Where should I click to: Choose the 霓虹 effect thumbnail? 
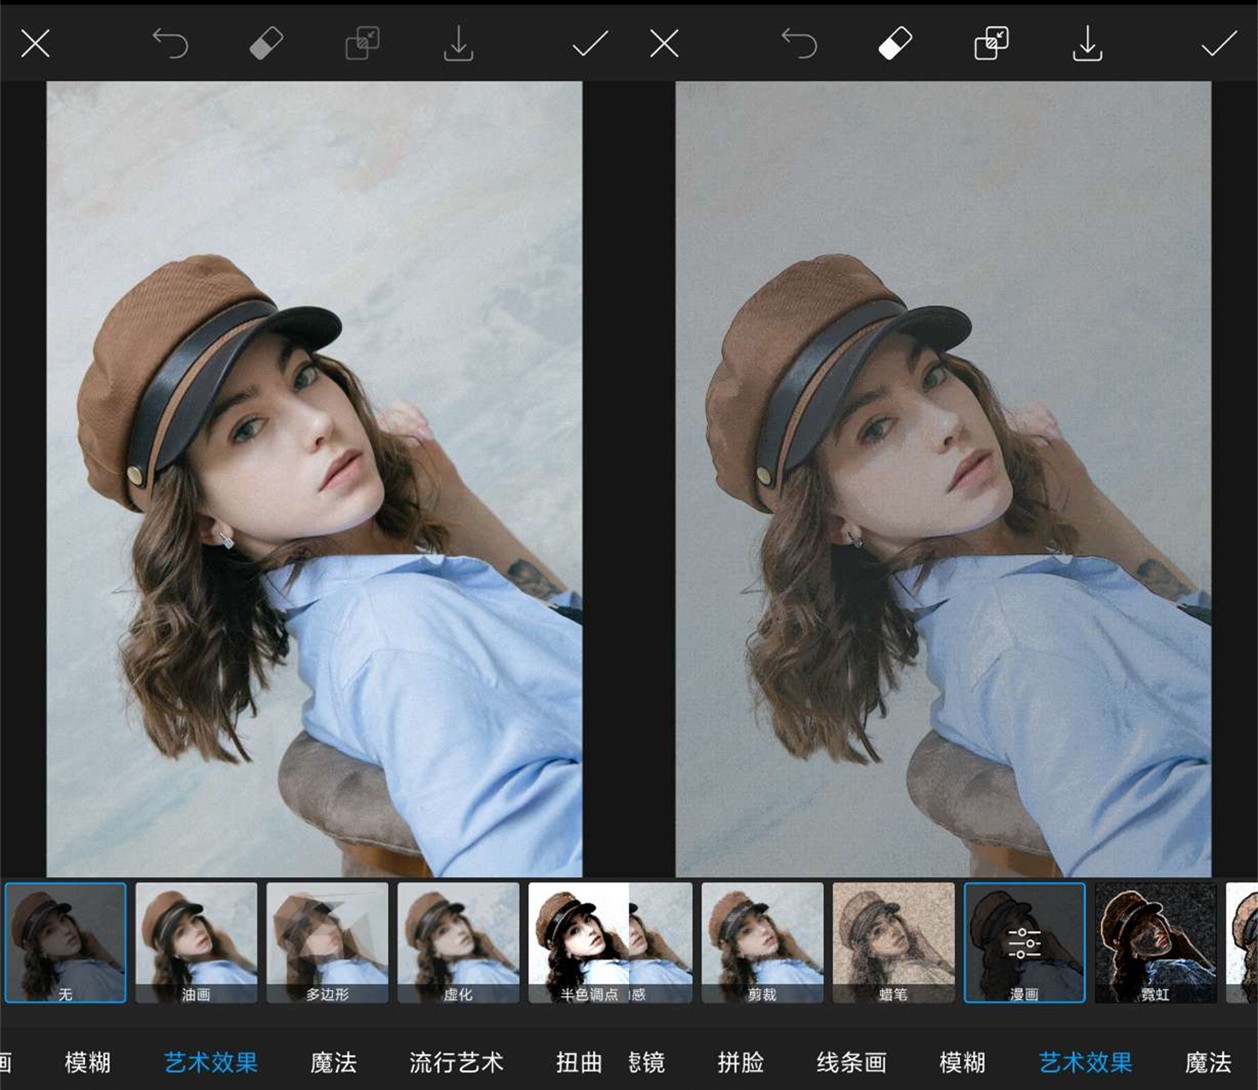[1155, 942]
